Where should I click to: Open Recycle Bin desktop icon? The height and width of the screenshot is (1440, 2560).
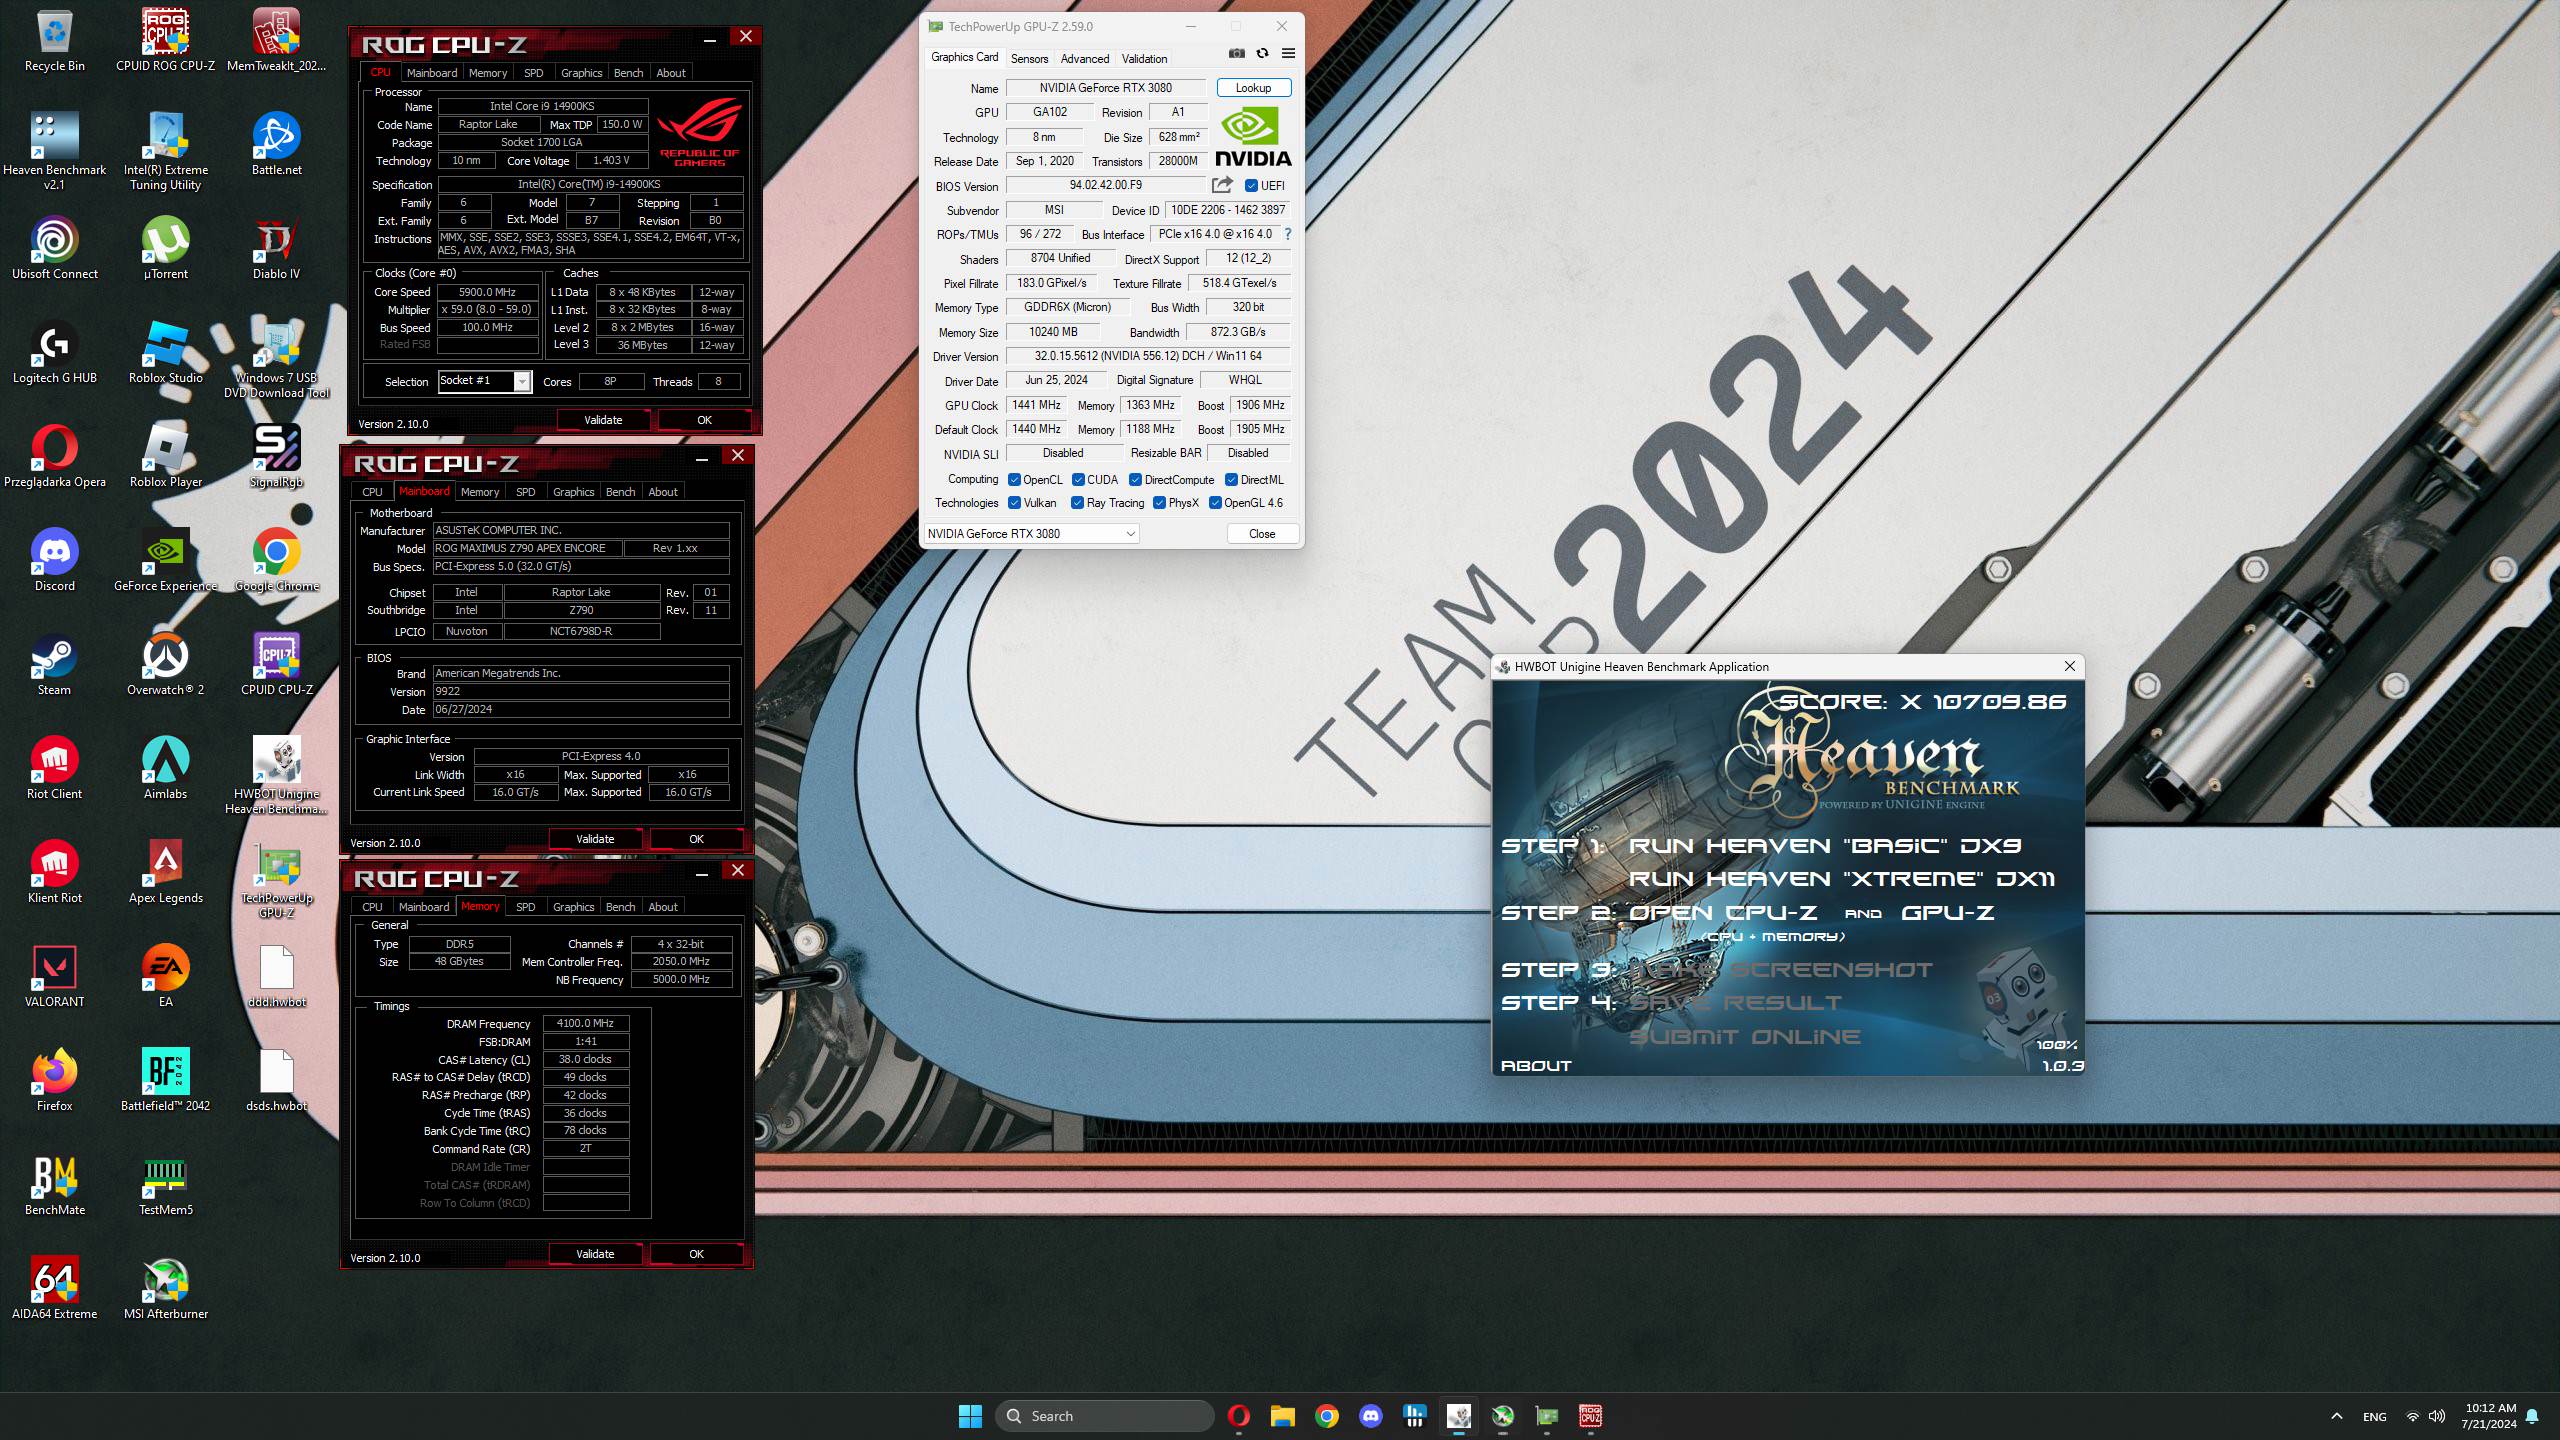55,42
